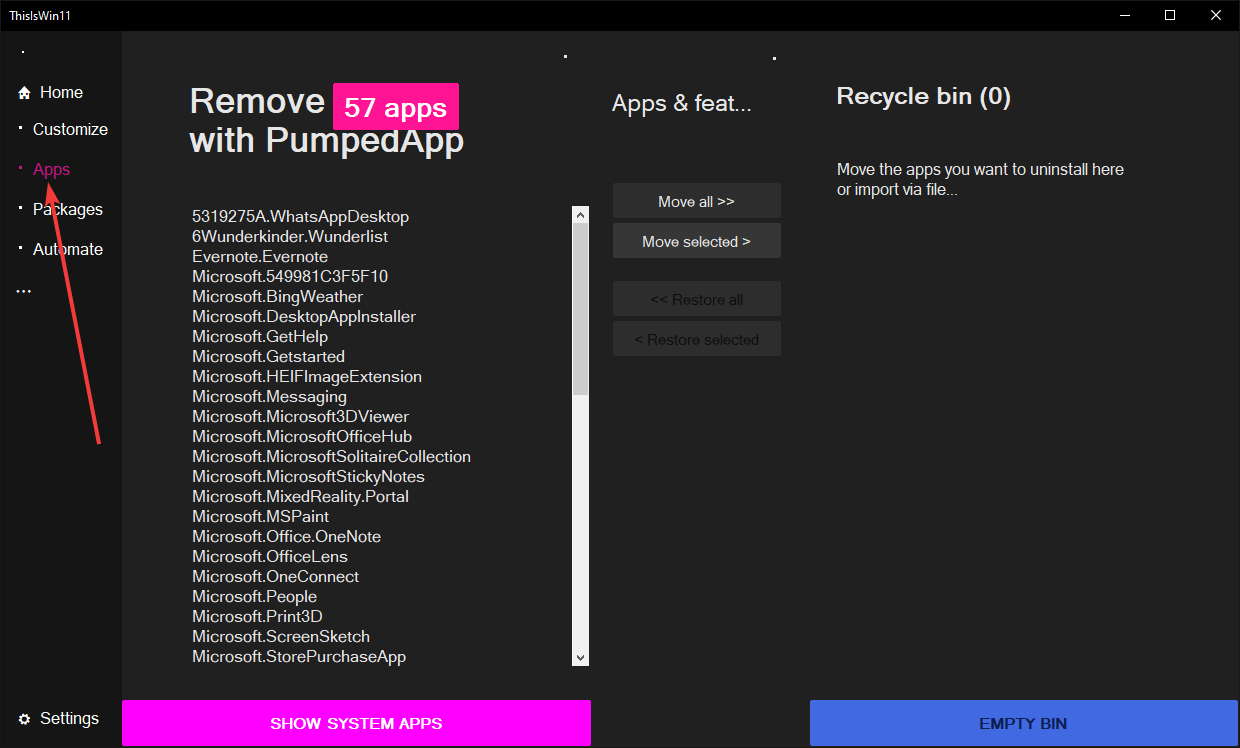
Task: Click the EMPTY BIN button
Action: pyautogui.click(x=1024, y=723)
